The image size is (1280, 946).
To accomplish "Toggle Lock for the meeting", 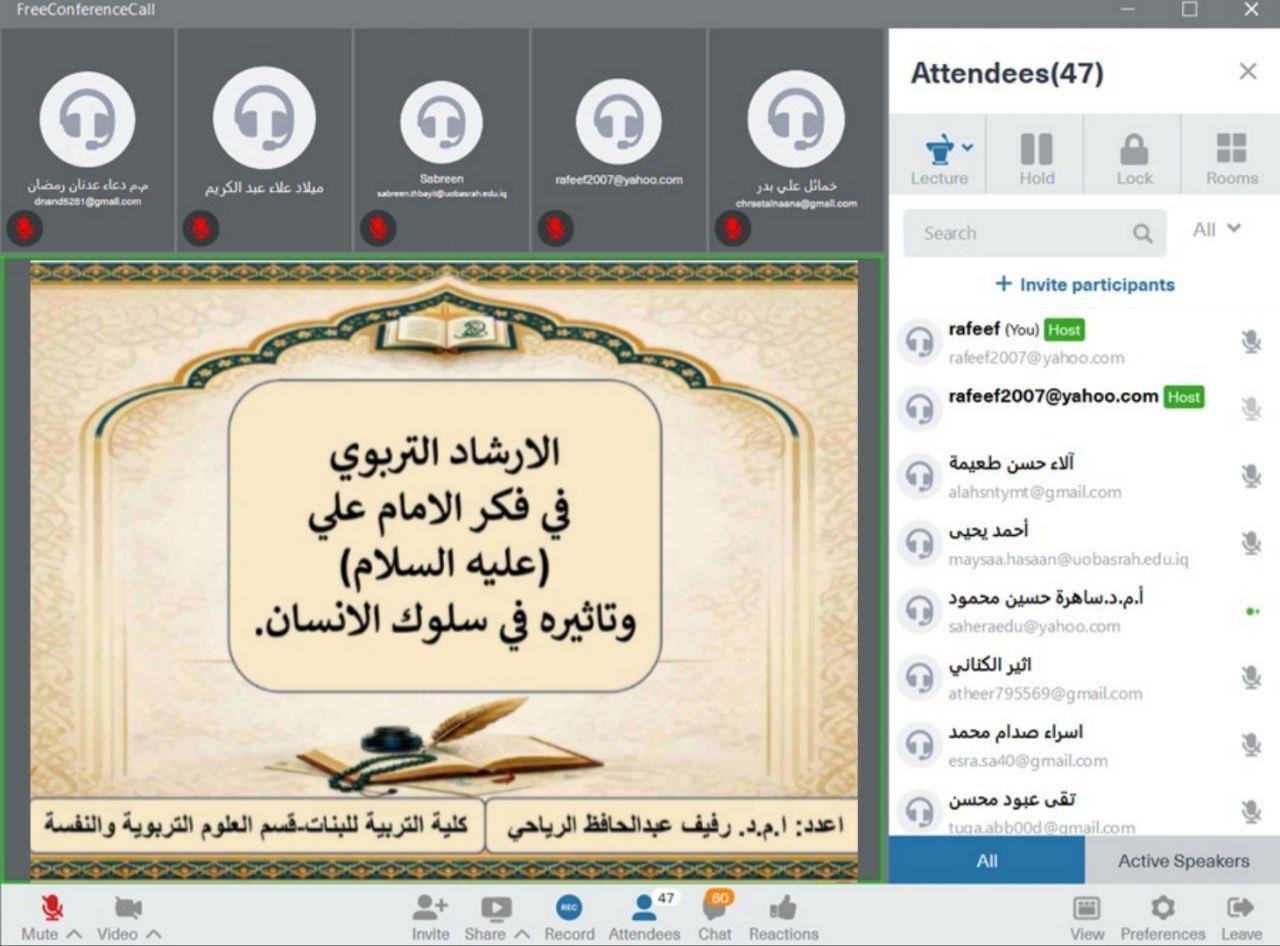I will click(1134, 154).
